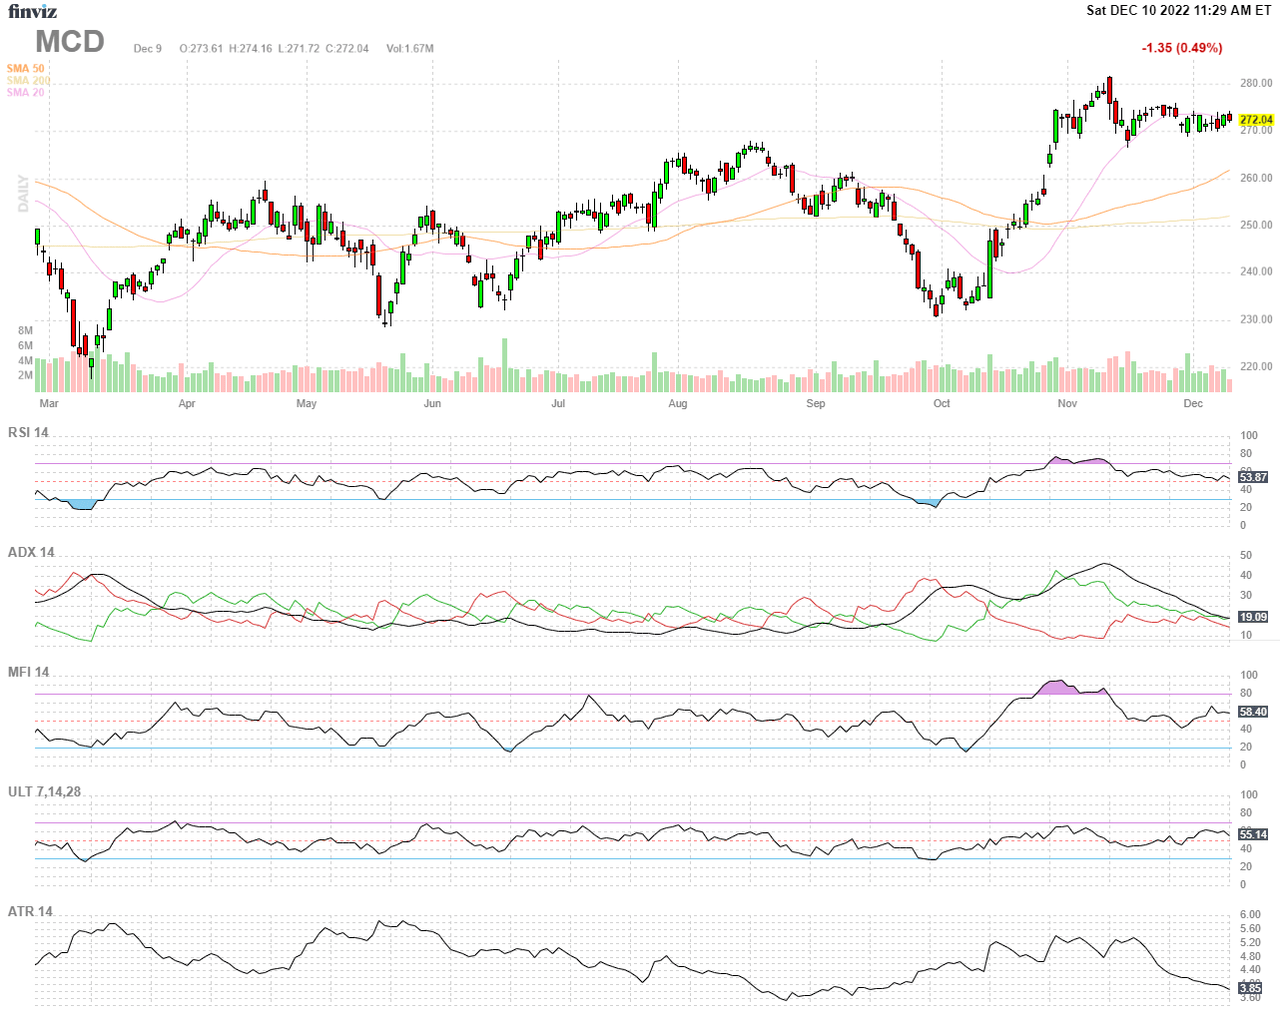Image resolution: width=1280 pixels, height=1020 pixels.
Task: Click the ULT 7,14,28 indicator title
Action: tap(44, 792)
